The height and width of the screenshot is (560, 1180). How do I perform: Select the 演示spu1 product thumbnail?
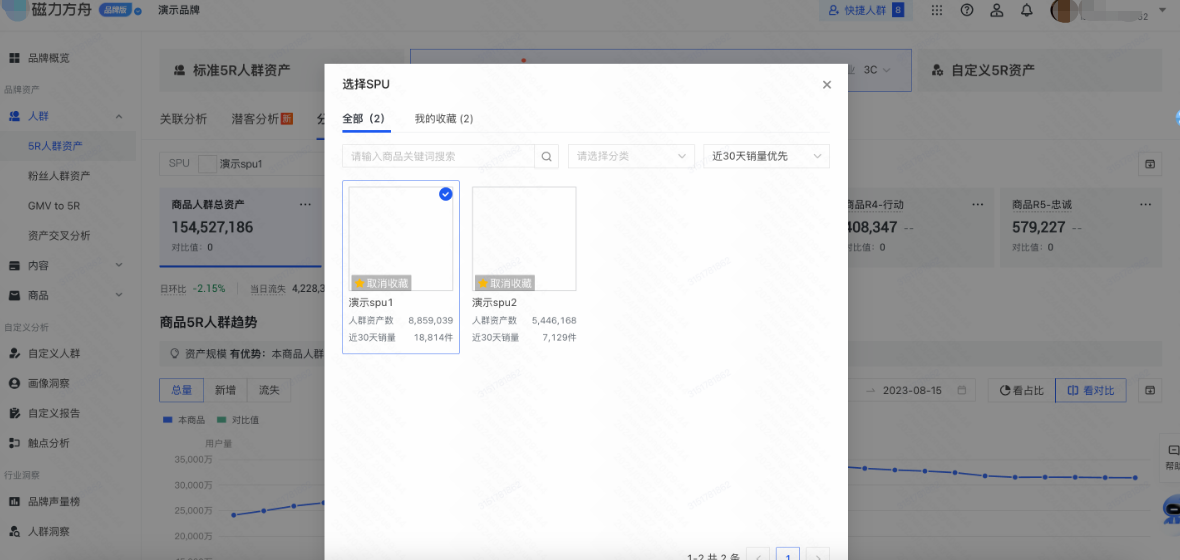tap(401, 239)
